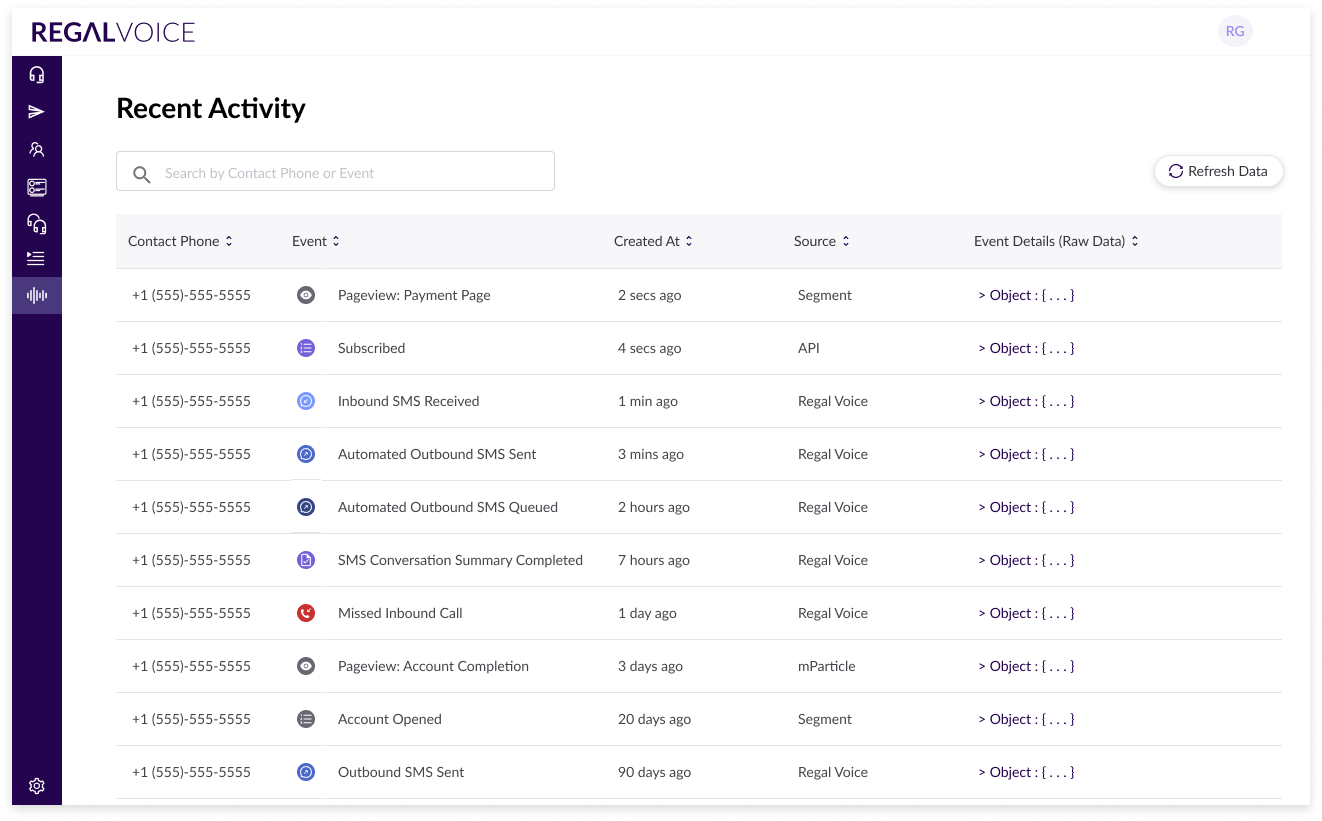Screen dimensions: 1322x821
Task: Click the task list card icon in sidebar
Action: tap(37, 187)
